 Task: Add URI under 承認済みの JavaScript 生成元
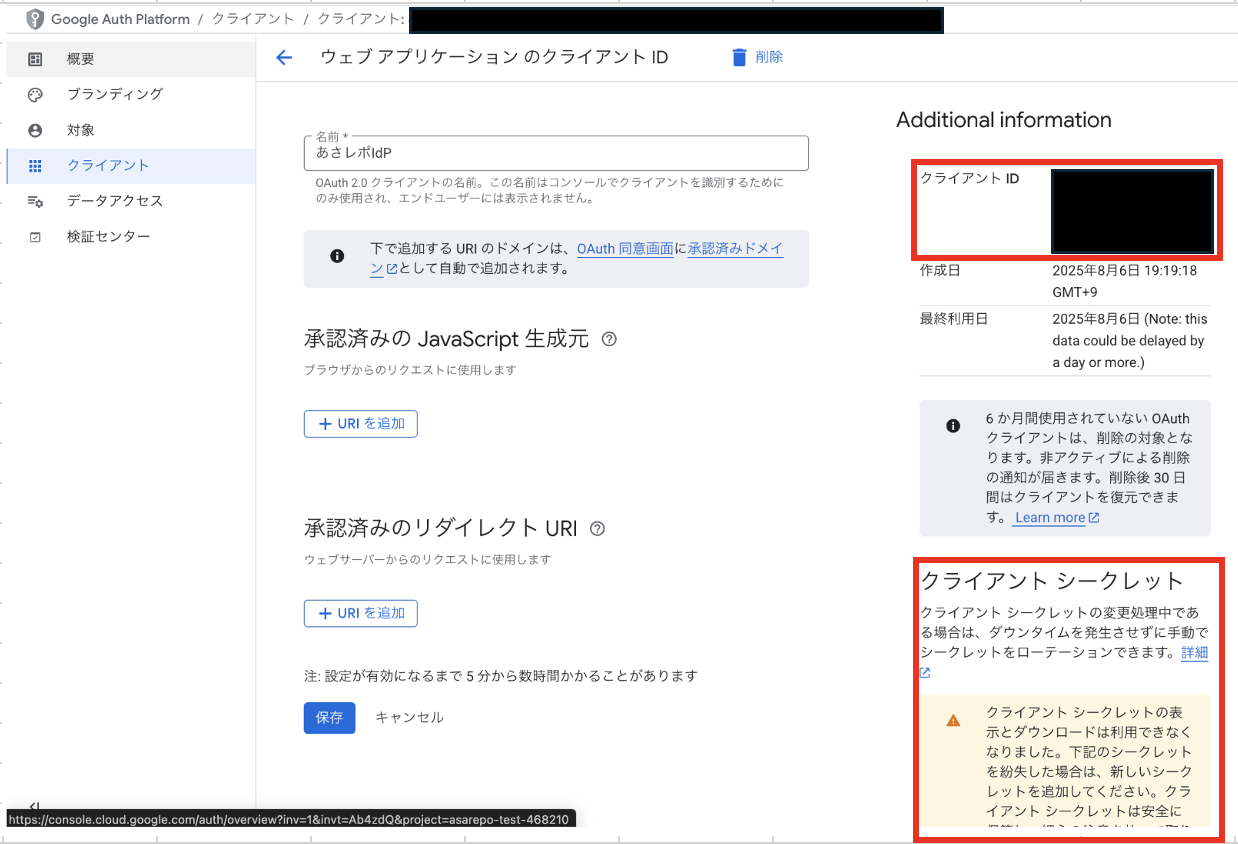tap(361, 424)
